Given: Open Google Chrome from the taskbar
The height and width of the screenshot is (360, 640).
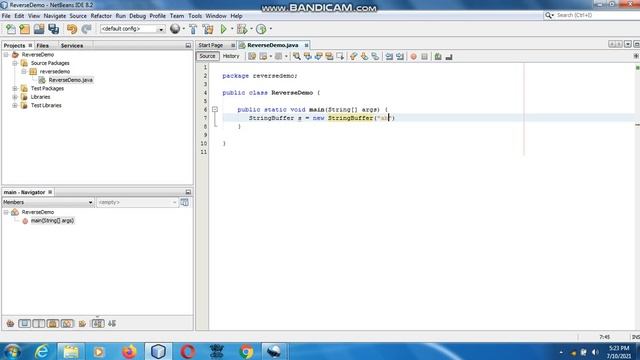Looking at the screenshot, I should pos(246,351).
